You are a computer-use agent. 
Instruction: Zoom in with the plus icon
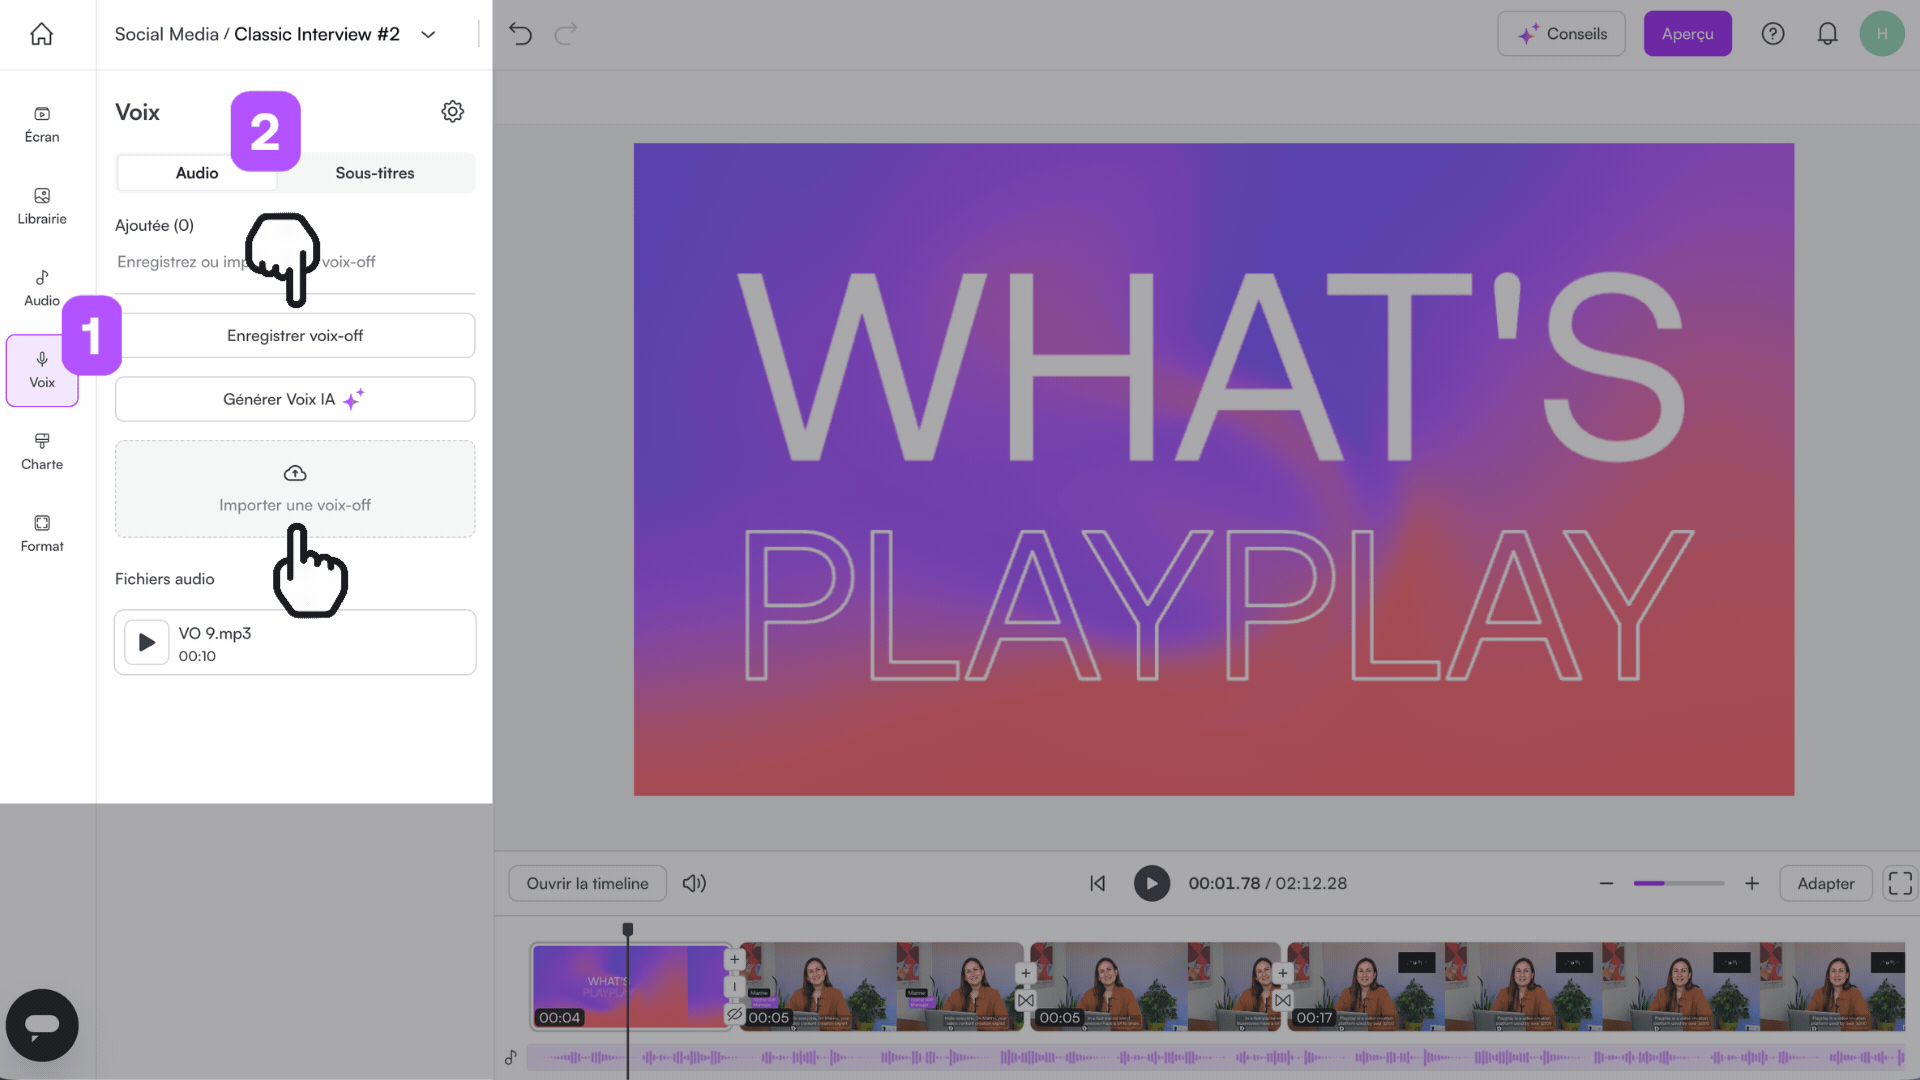coord(1752,883)
